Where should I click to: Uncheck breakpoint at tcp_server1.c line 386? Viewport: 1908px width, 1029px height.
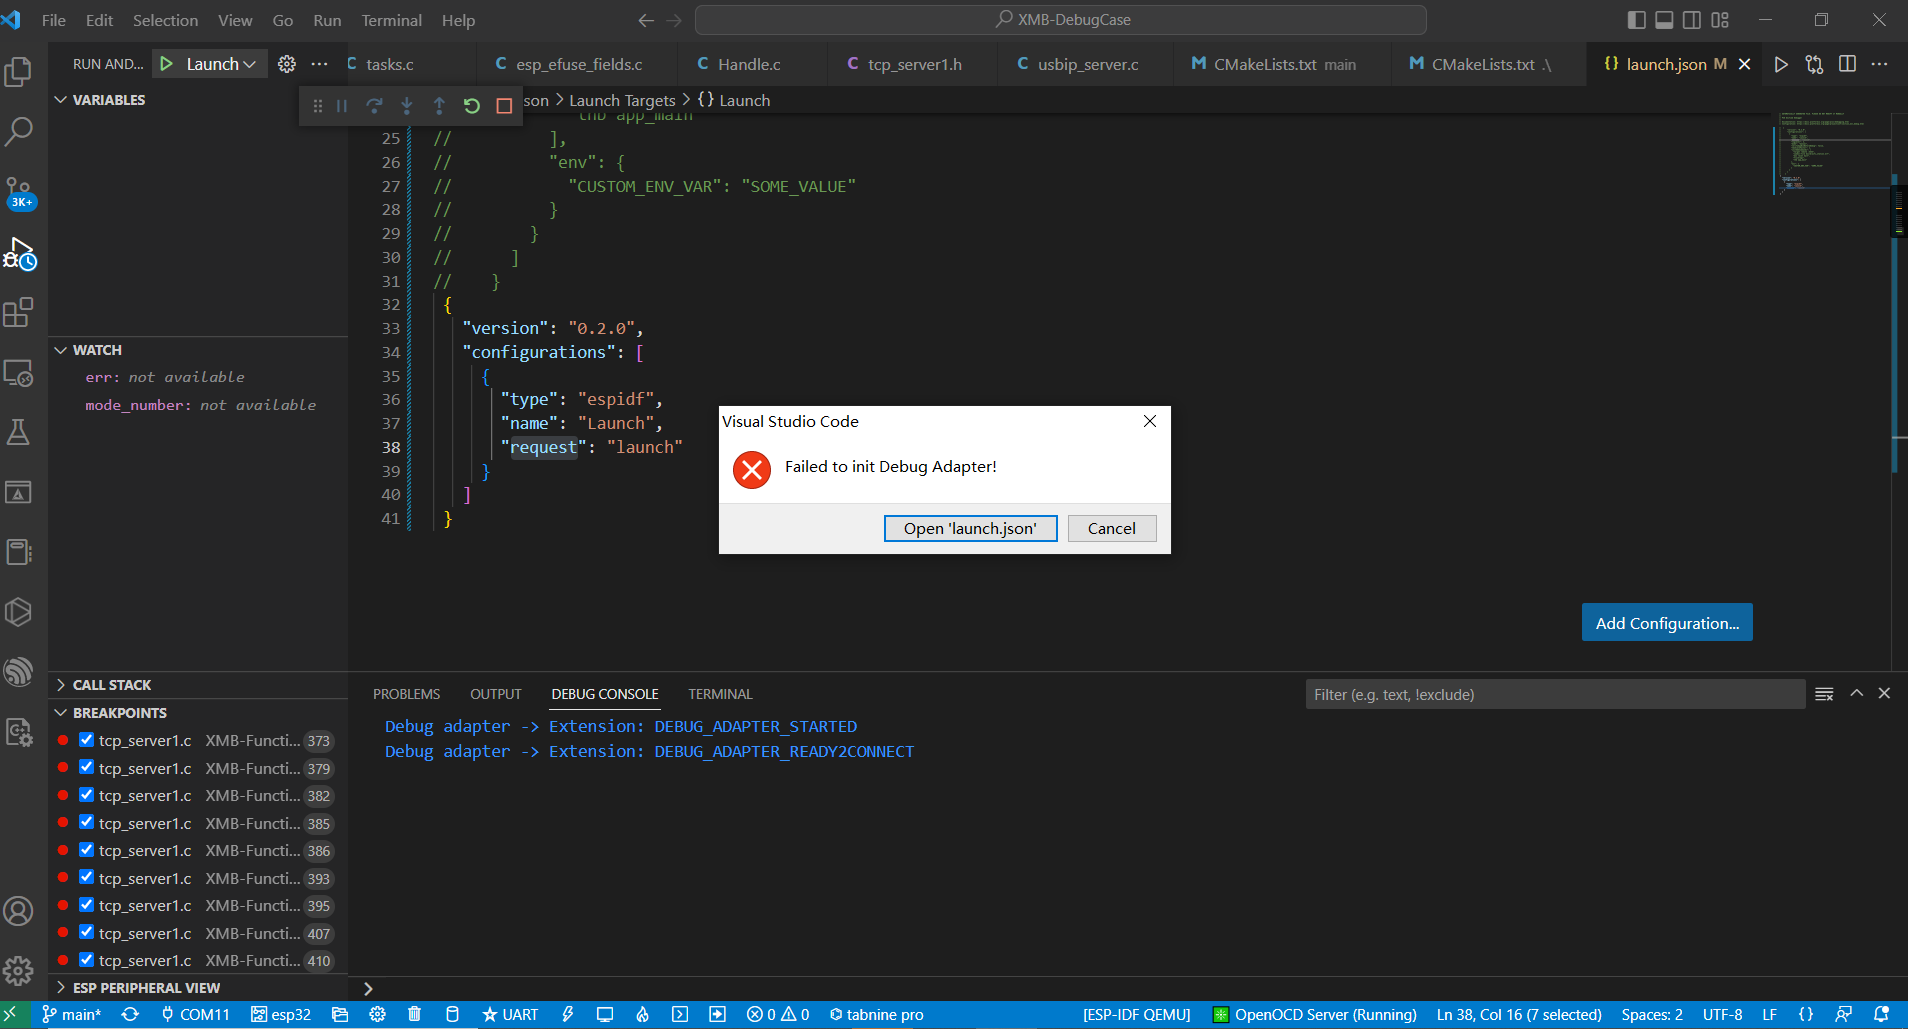(86, 850)
